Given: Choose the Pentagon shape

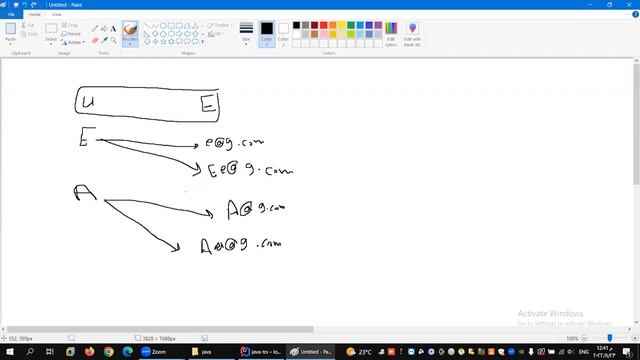Looking at the screenshot, I should (163, 34).
